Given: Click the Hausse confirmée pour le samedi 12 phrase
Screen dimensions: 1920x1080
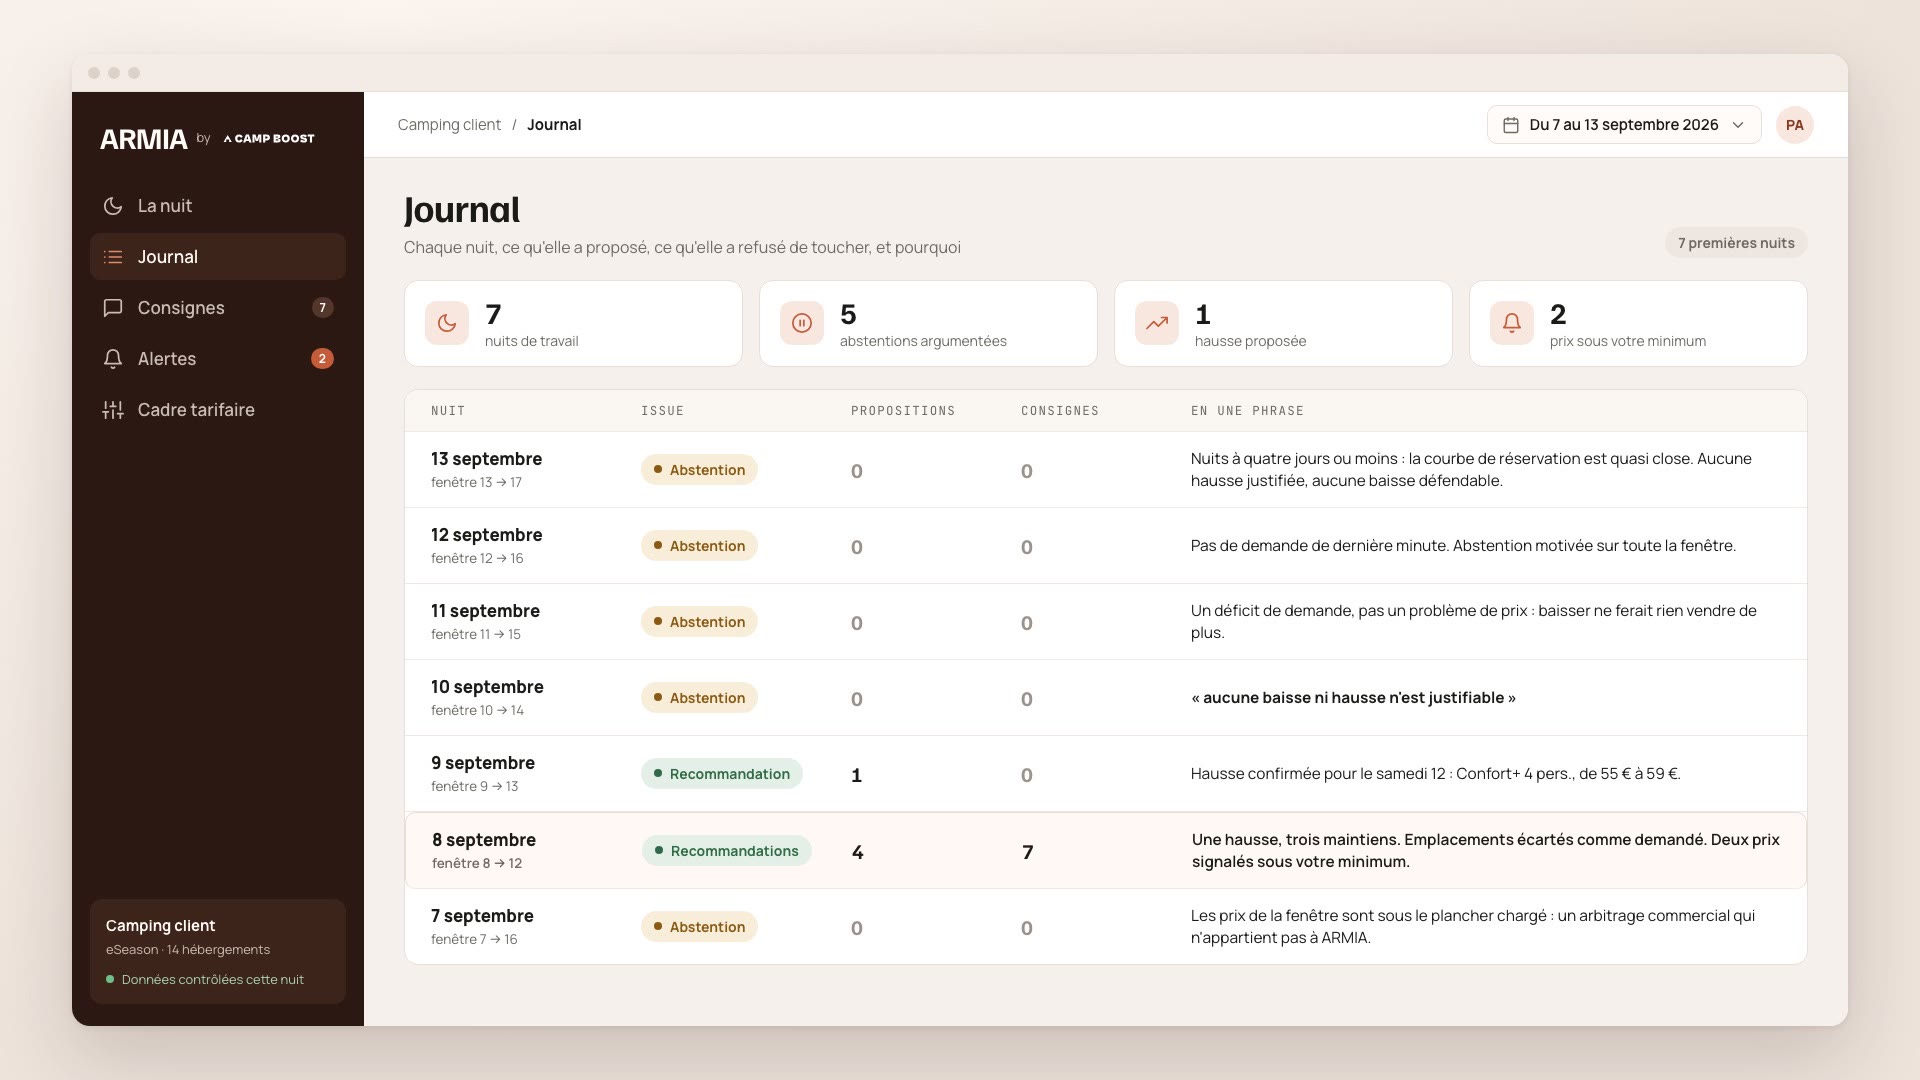Looking at the screenshot, I should pyautogui.click(x=1435, y=774).
